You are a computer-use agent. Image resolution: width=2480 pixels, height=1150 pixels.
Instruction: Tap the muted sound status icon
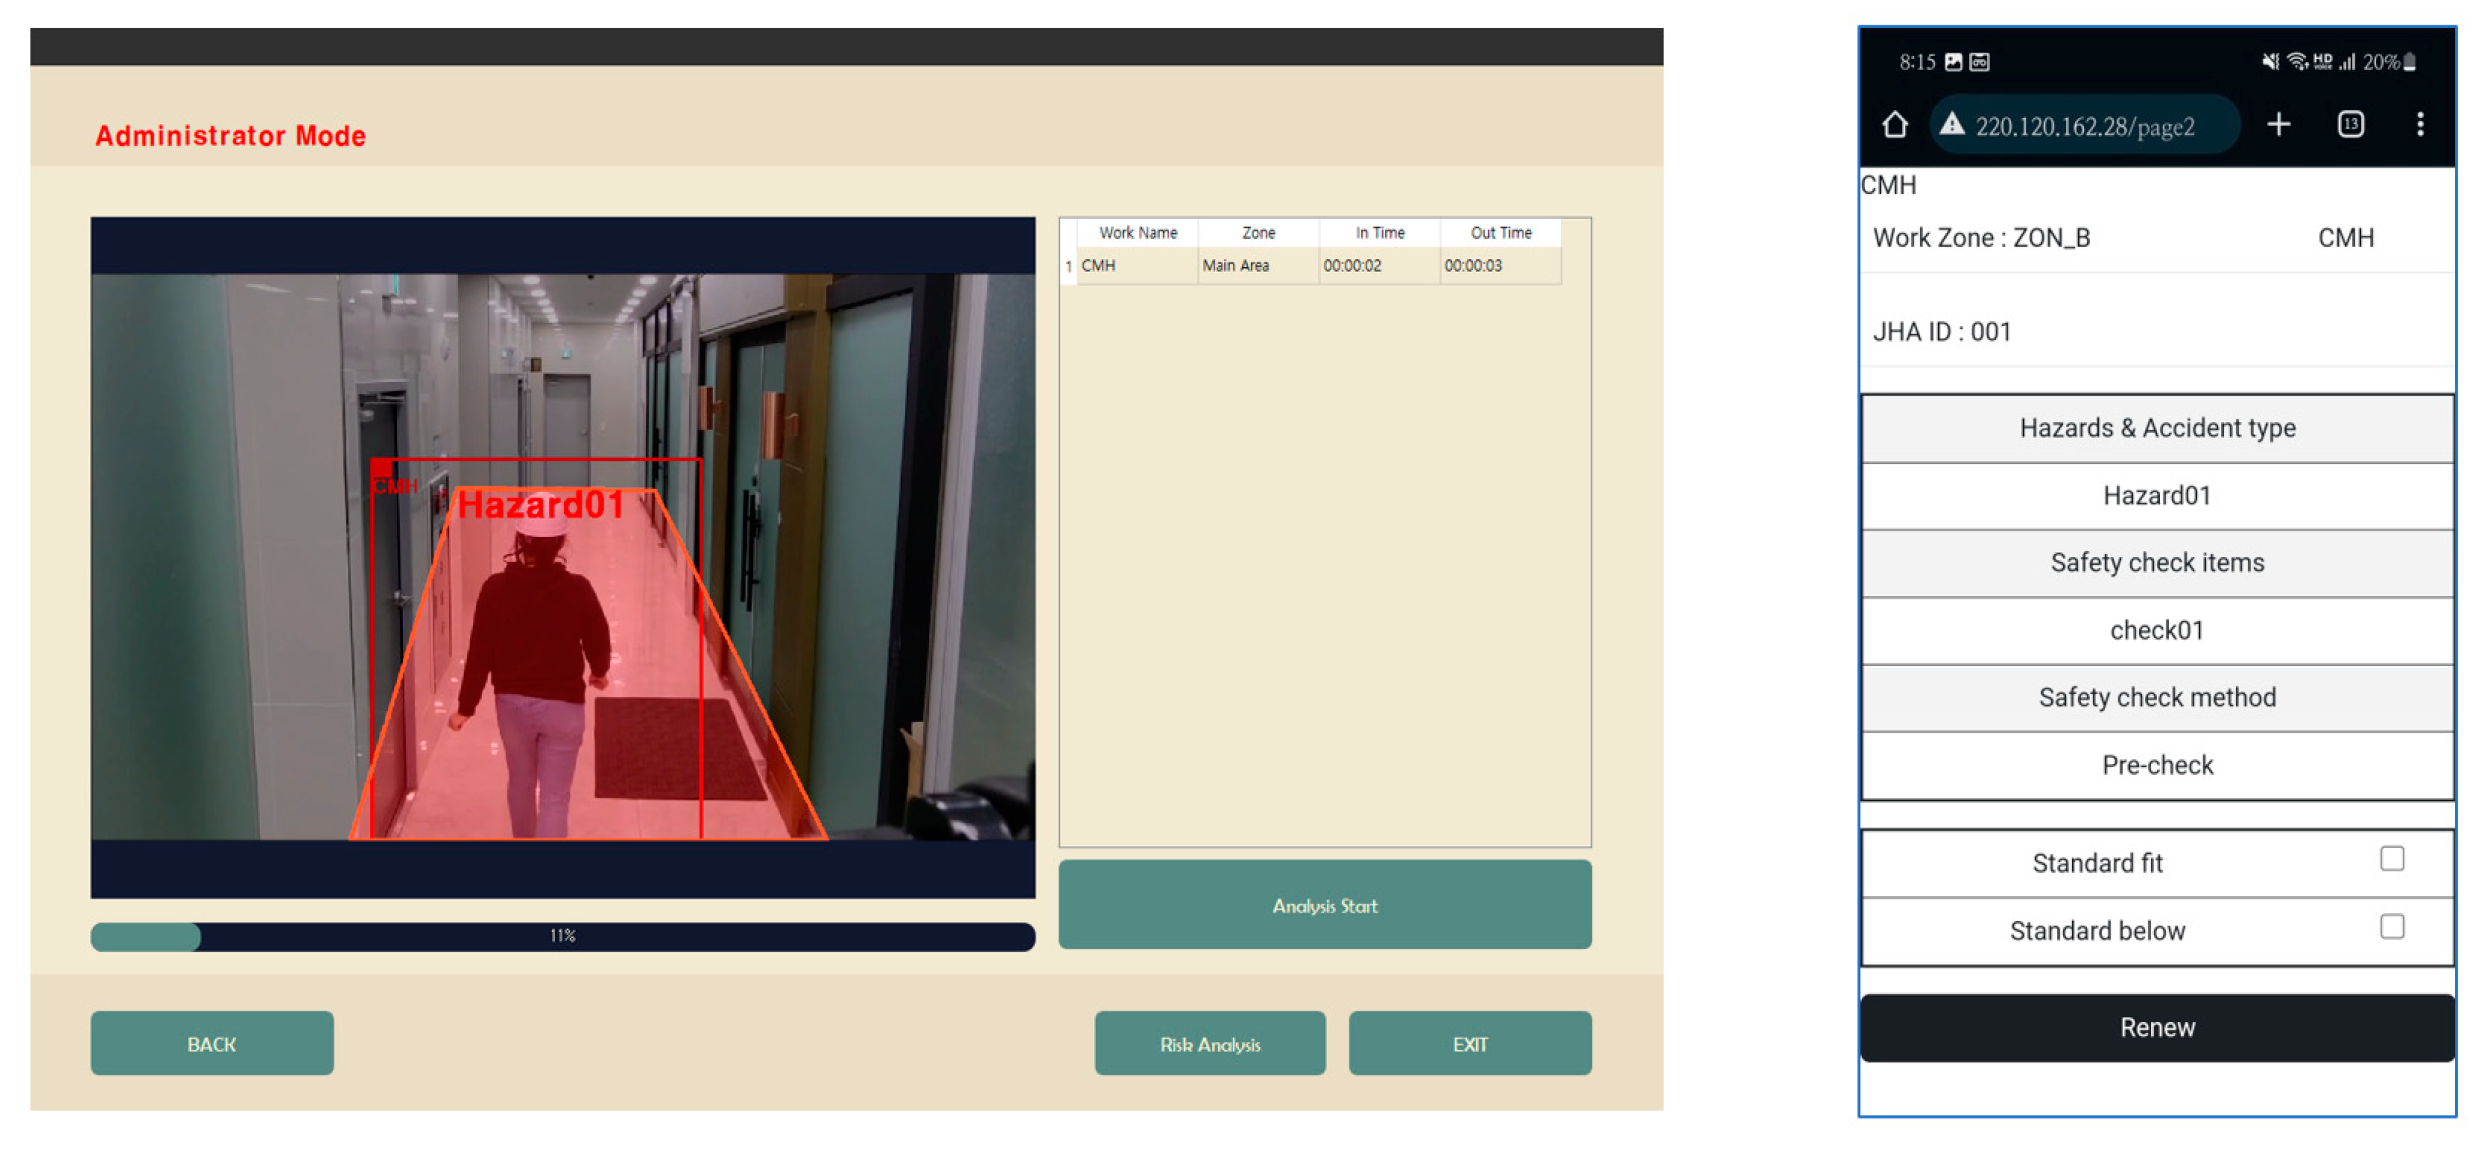2270,62
